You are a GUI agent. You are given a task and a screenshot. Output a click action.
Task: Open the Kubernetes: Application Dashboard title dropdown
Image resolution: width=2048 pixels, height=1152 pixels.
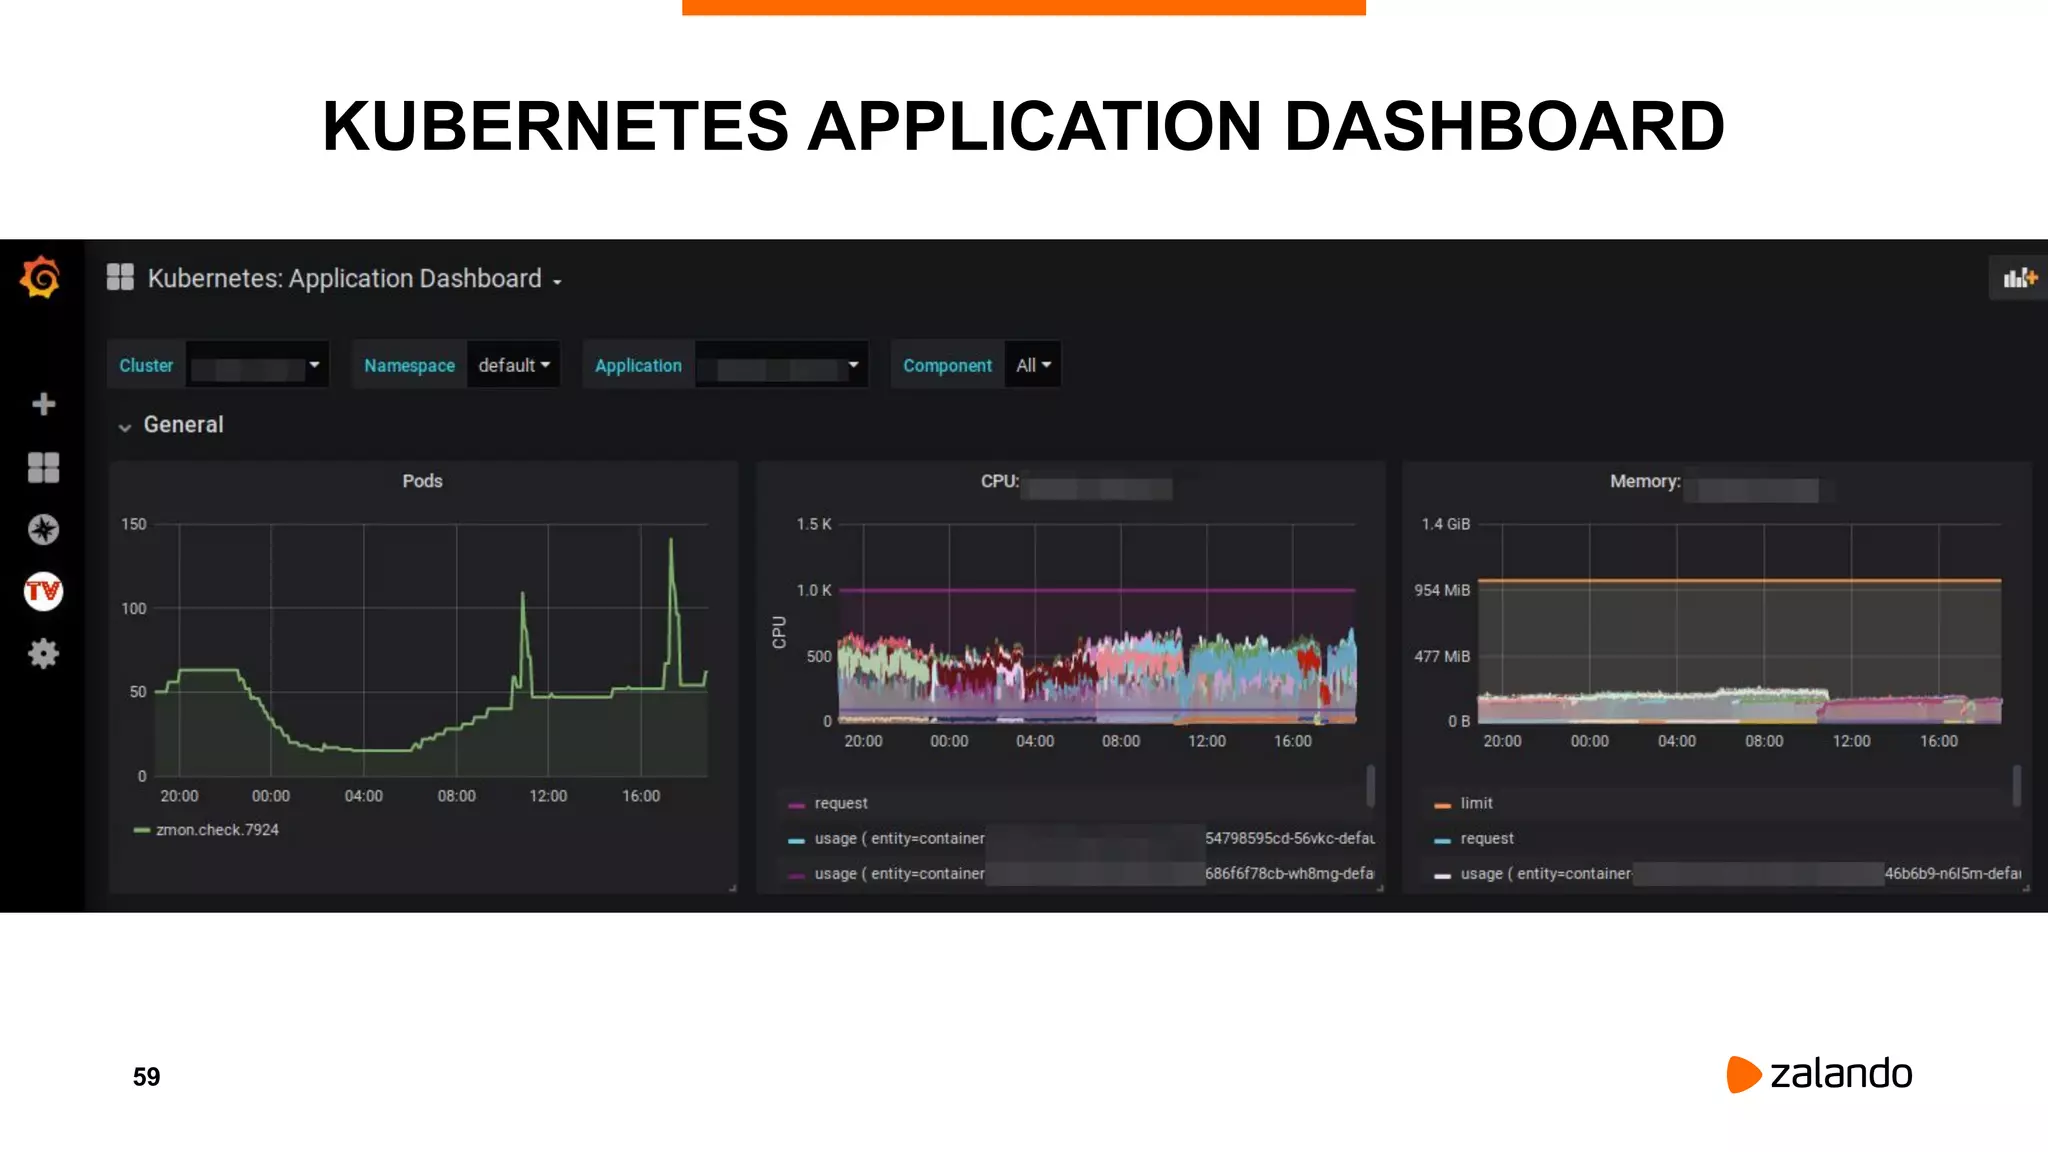[x=355, y=278]
